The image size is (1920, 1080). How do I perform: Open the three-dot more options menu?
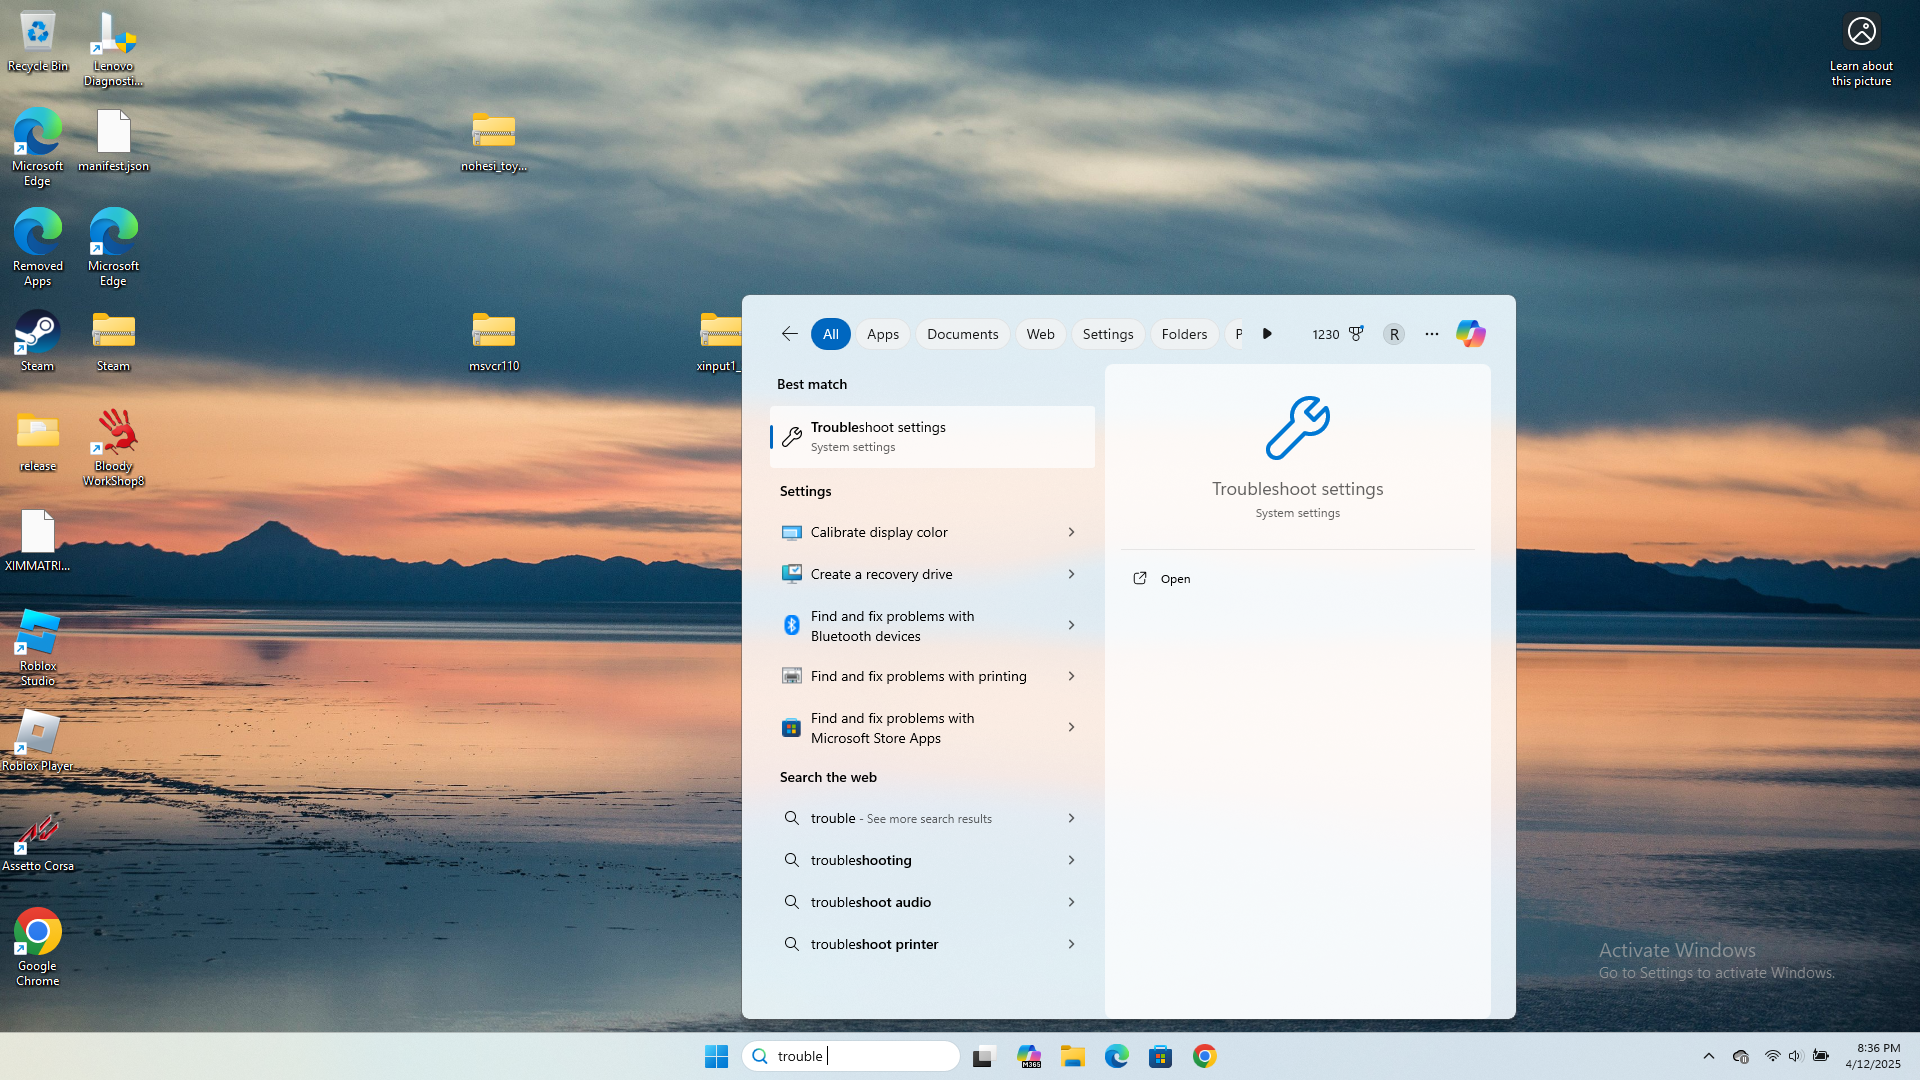pyautogui.click(x=1432, y=334)
